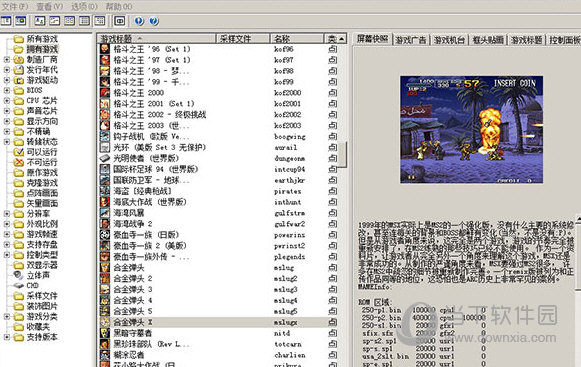This screenshot has height=367, width=581.
Task: Expand the 显示方向 tree node
Action: pos(7,121)
